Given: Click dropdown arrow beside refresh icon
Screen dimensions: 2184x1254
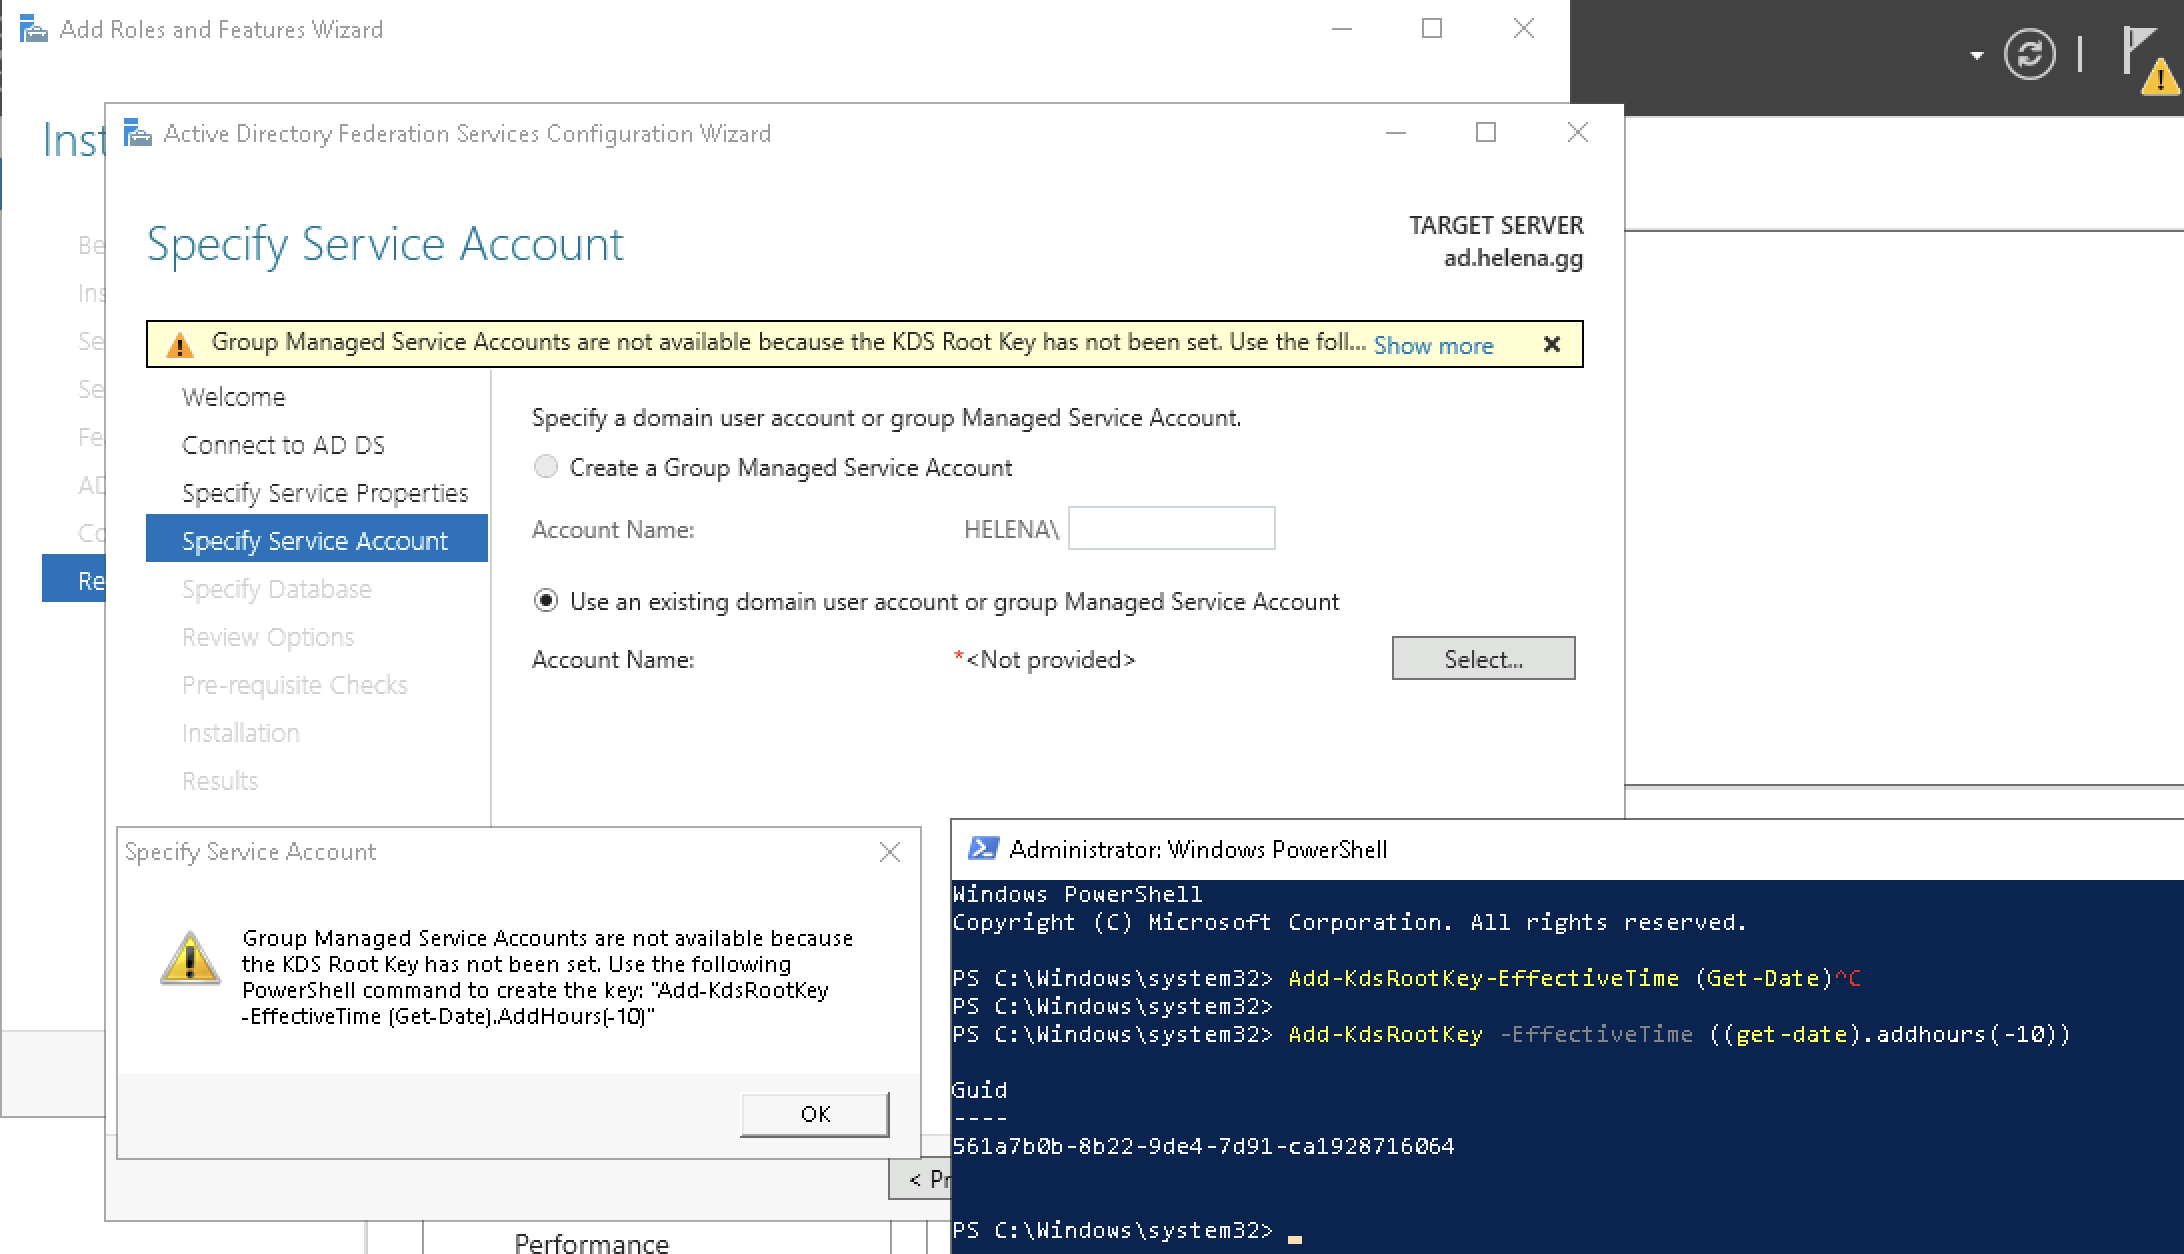Looking at the screenshot, I should pyautogui.click(x=1976, y=55).
